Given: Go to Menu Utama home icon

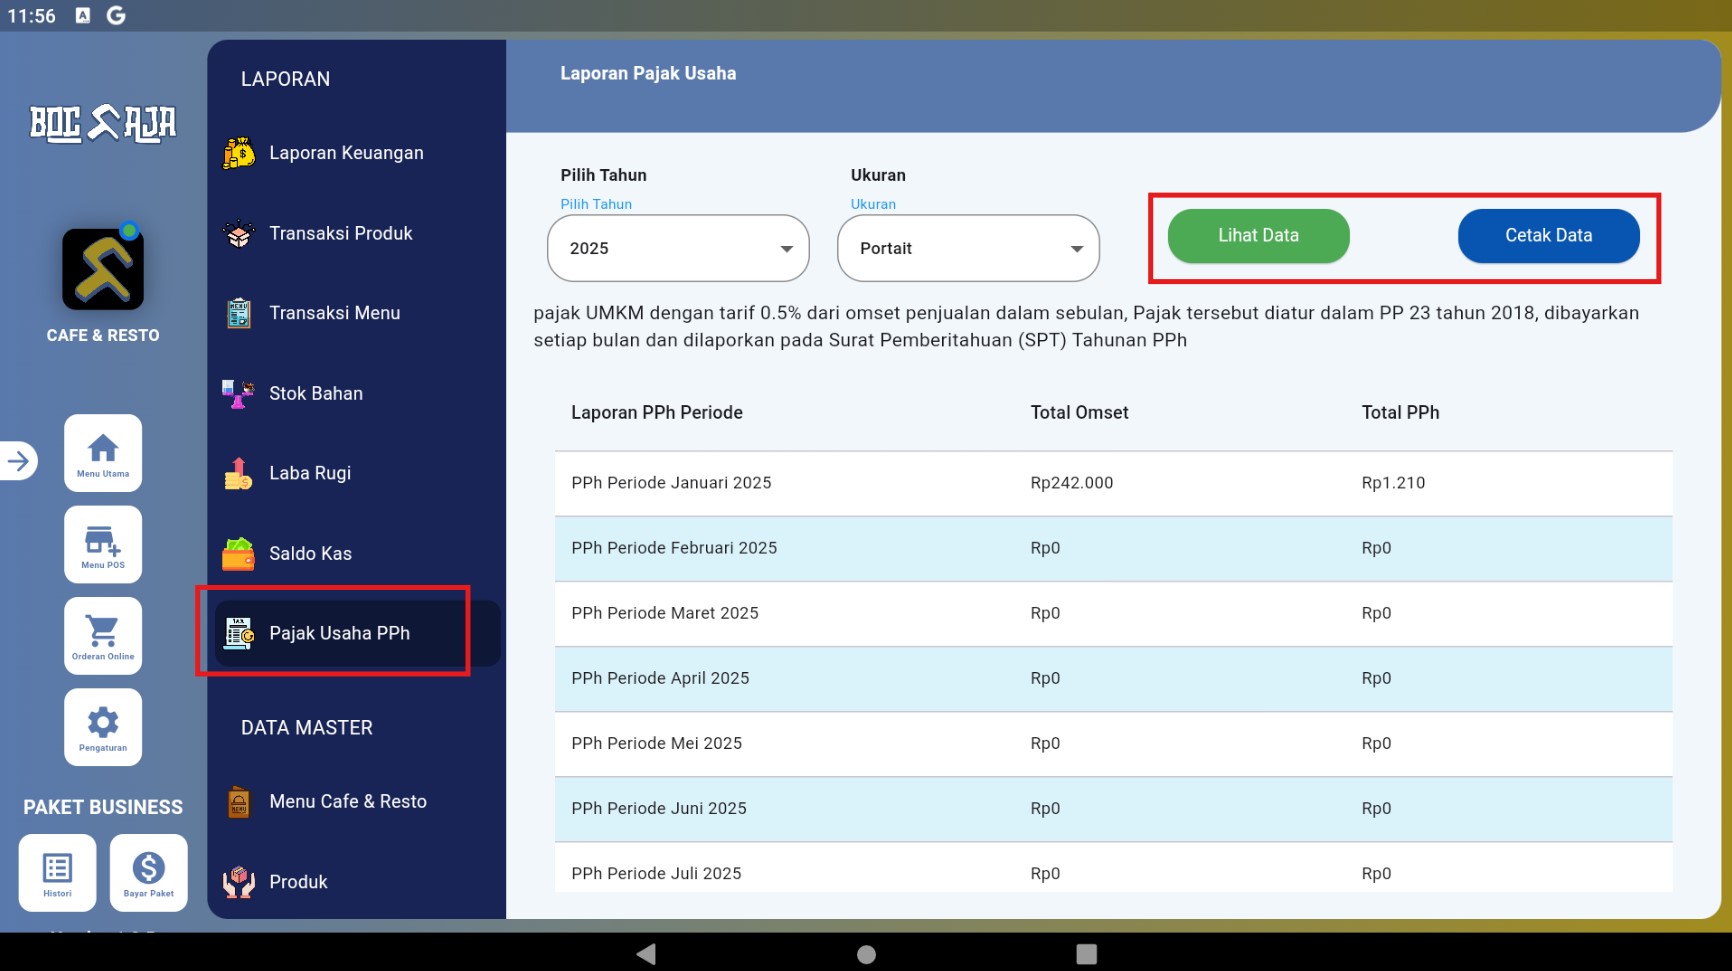Looking at the screenshot, I should [103, 453].
